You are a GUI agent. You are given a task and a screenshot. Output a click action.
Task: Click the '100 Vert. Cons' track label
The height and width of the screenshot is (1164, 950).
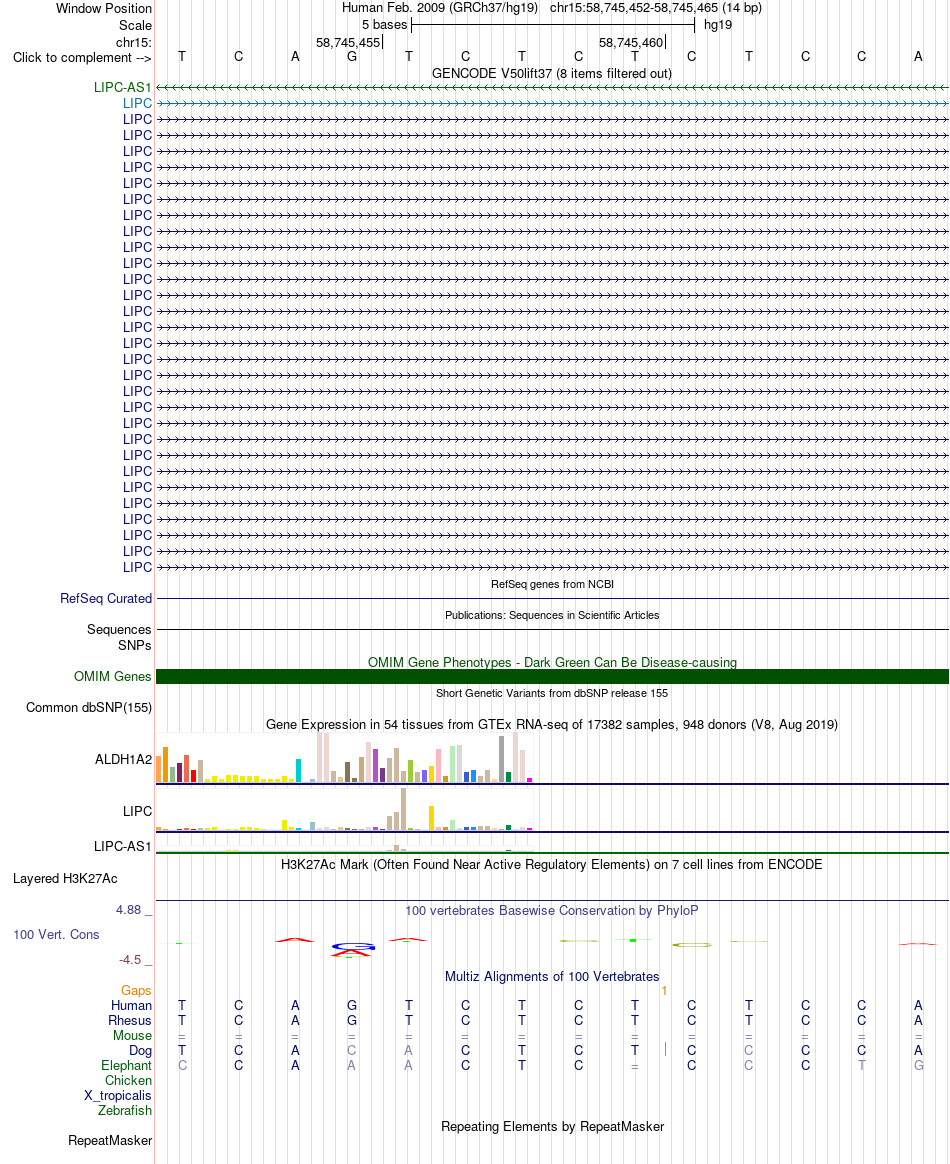(x=56, y=935)
